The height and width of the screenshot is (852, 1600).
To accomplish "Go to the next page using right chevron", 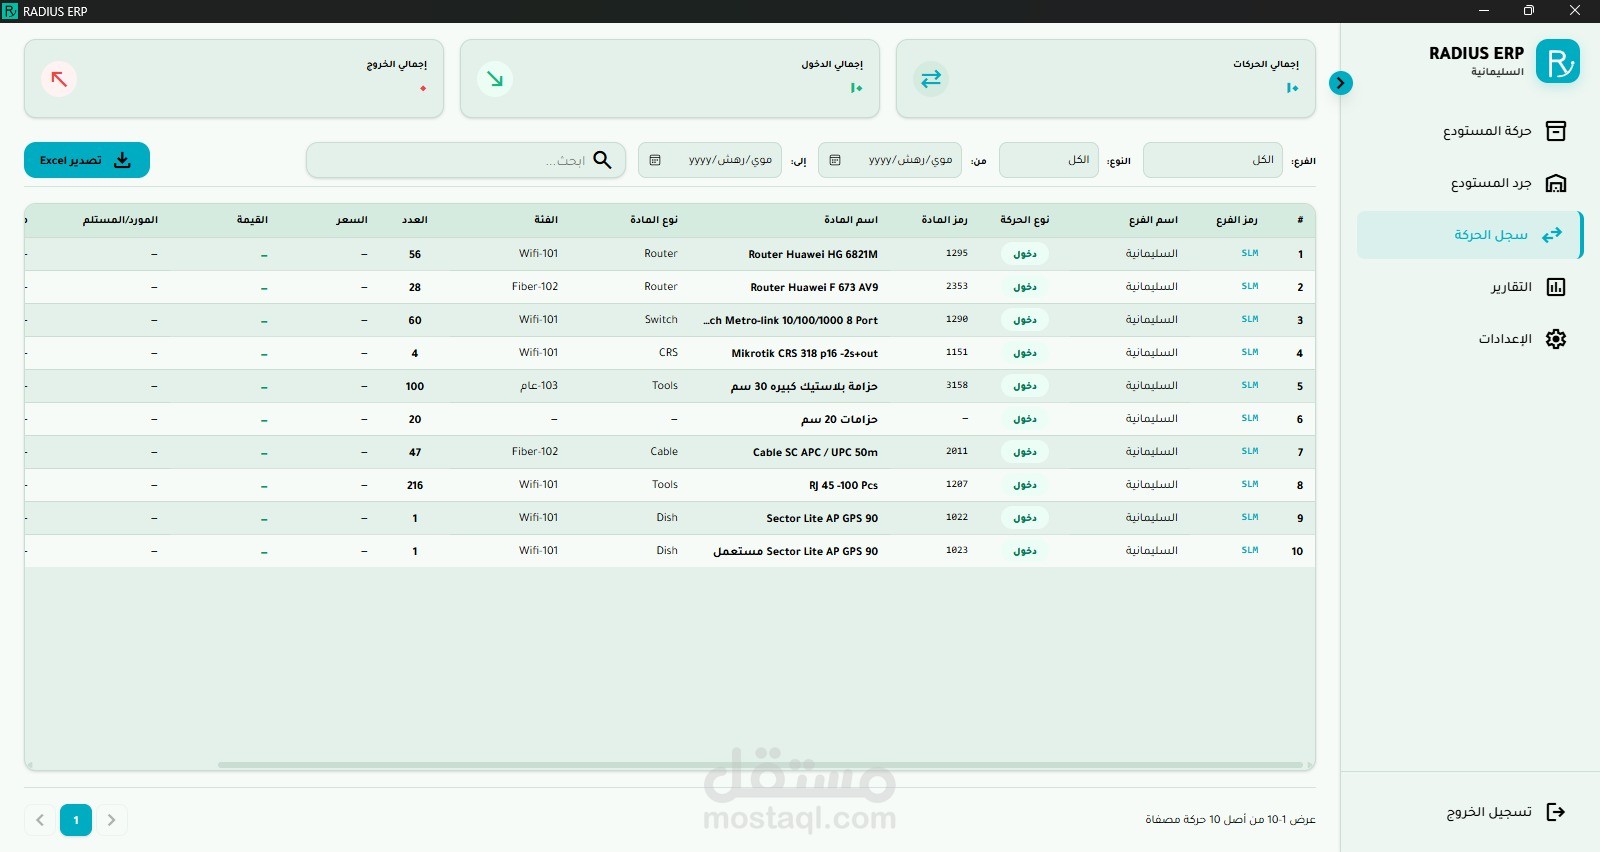I will 112,820.
